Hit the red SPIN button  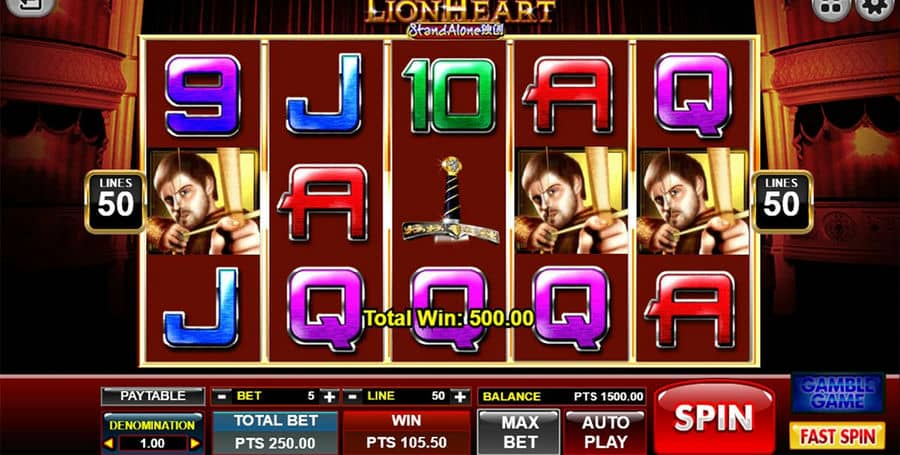pos(714,417)
